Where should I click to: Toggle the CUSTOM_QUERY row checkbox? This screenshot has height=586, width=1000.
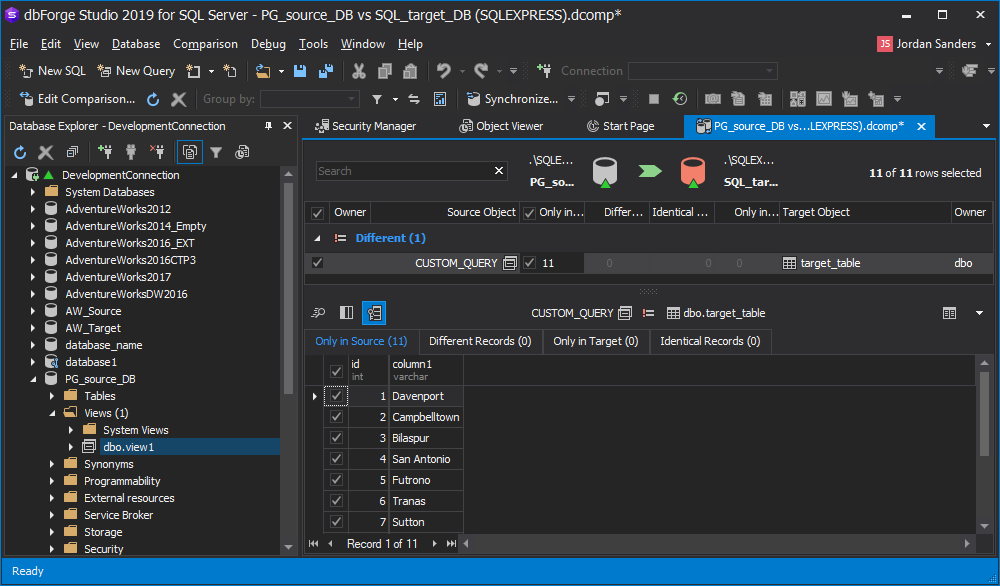coord(317,263)
